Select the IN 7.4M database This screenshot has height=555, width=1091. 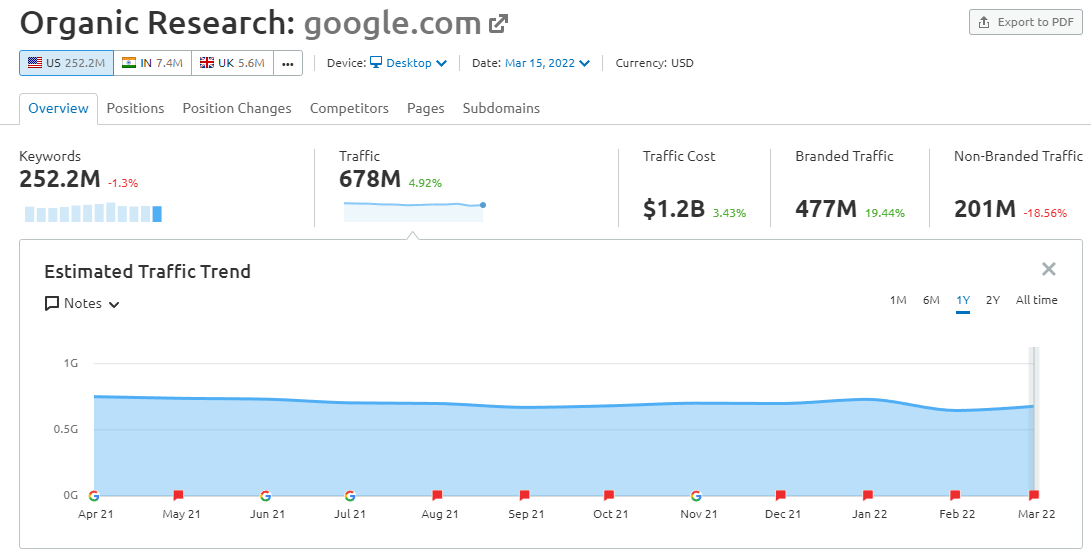click(x=152, y=63)
